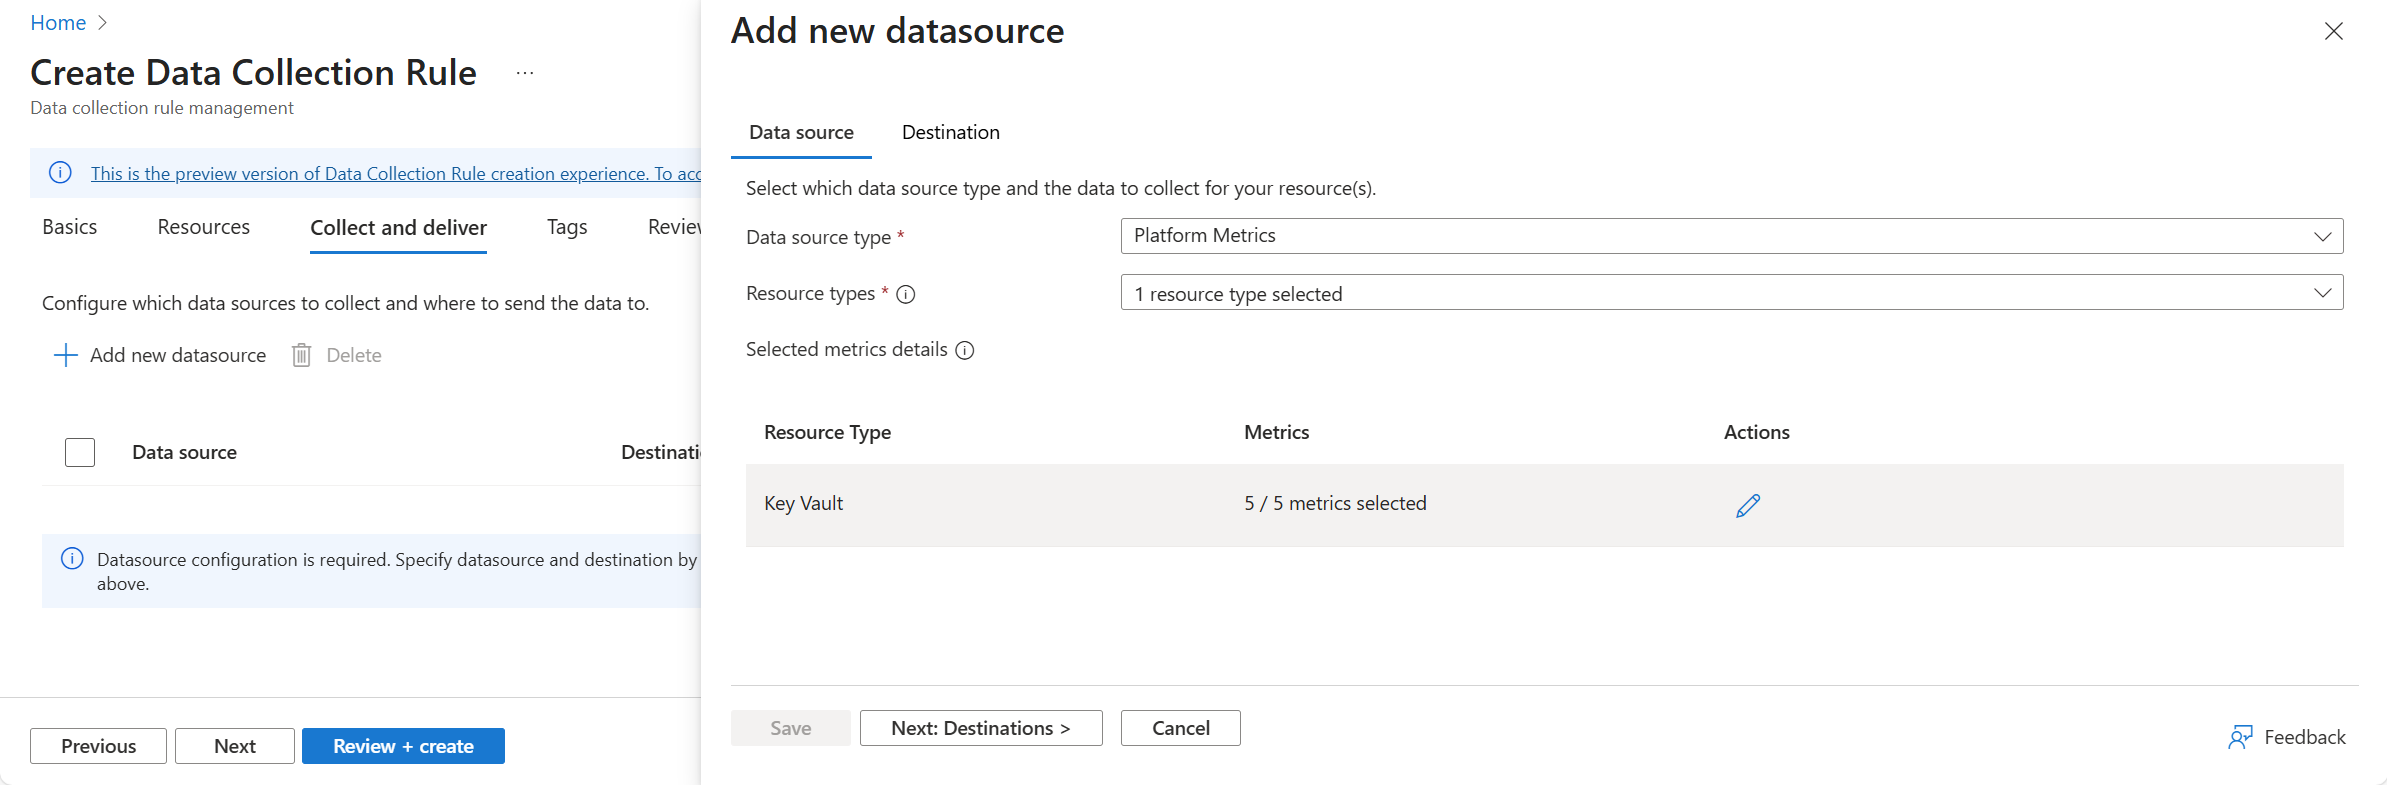Click the pencil edit icon for Key Vault
Screen dimensions: 2387x785
[1747, 506]
